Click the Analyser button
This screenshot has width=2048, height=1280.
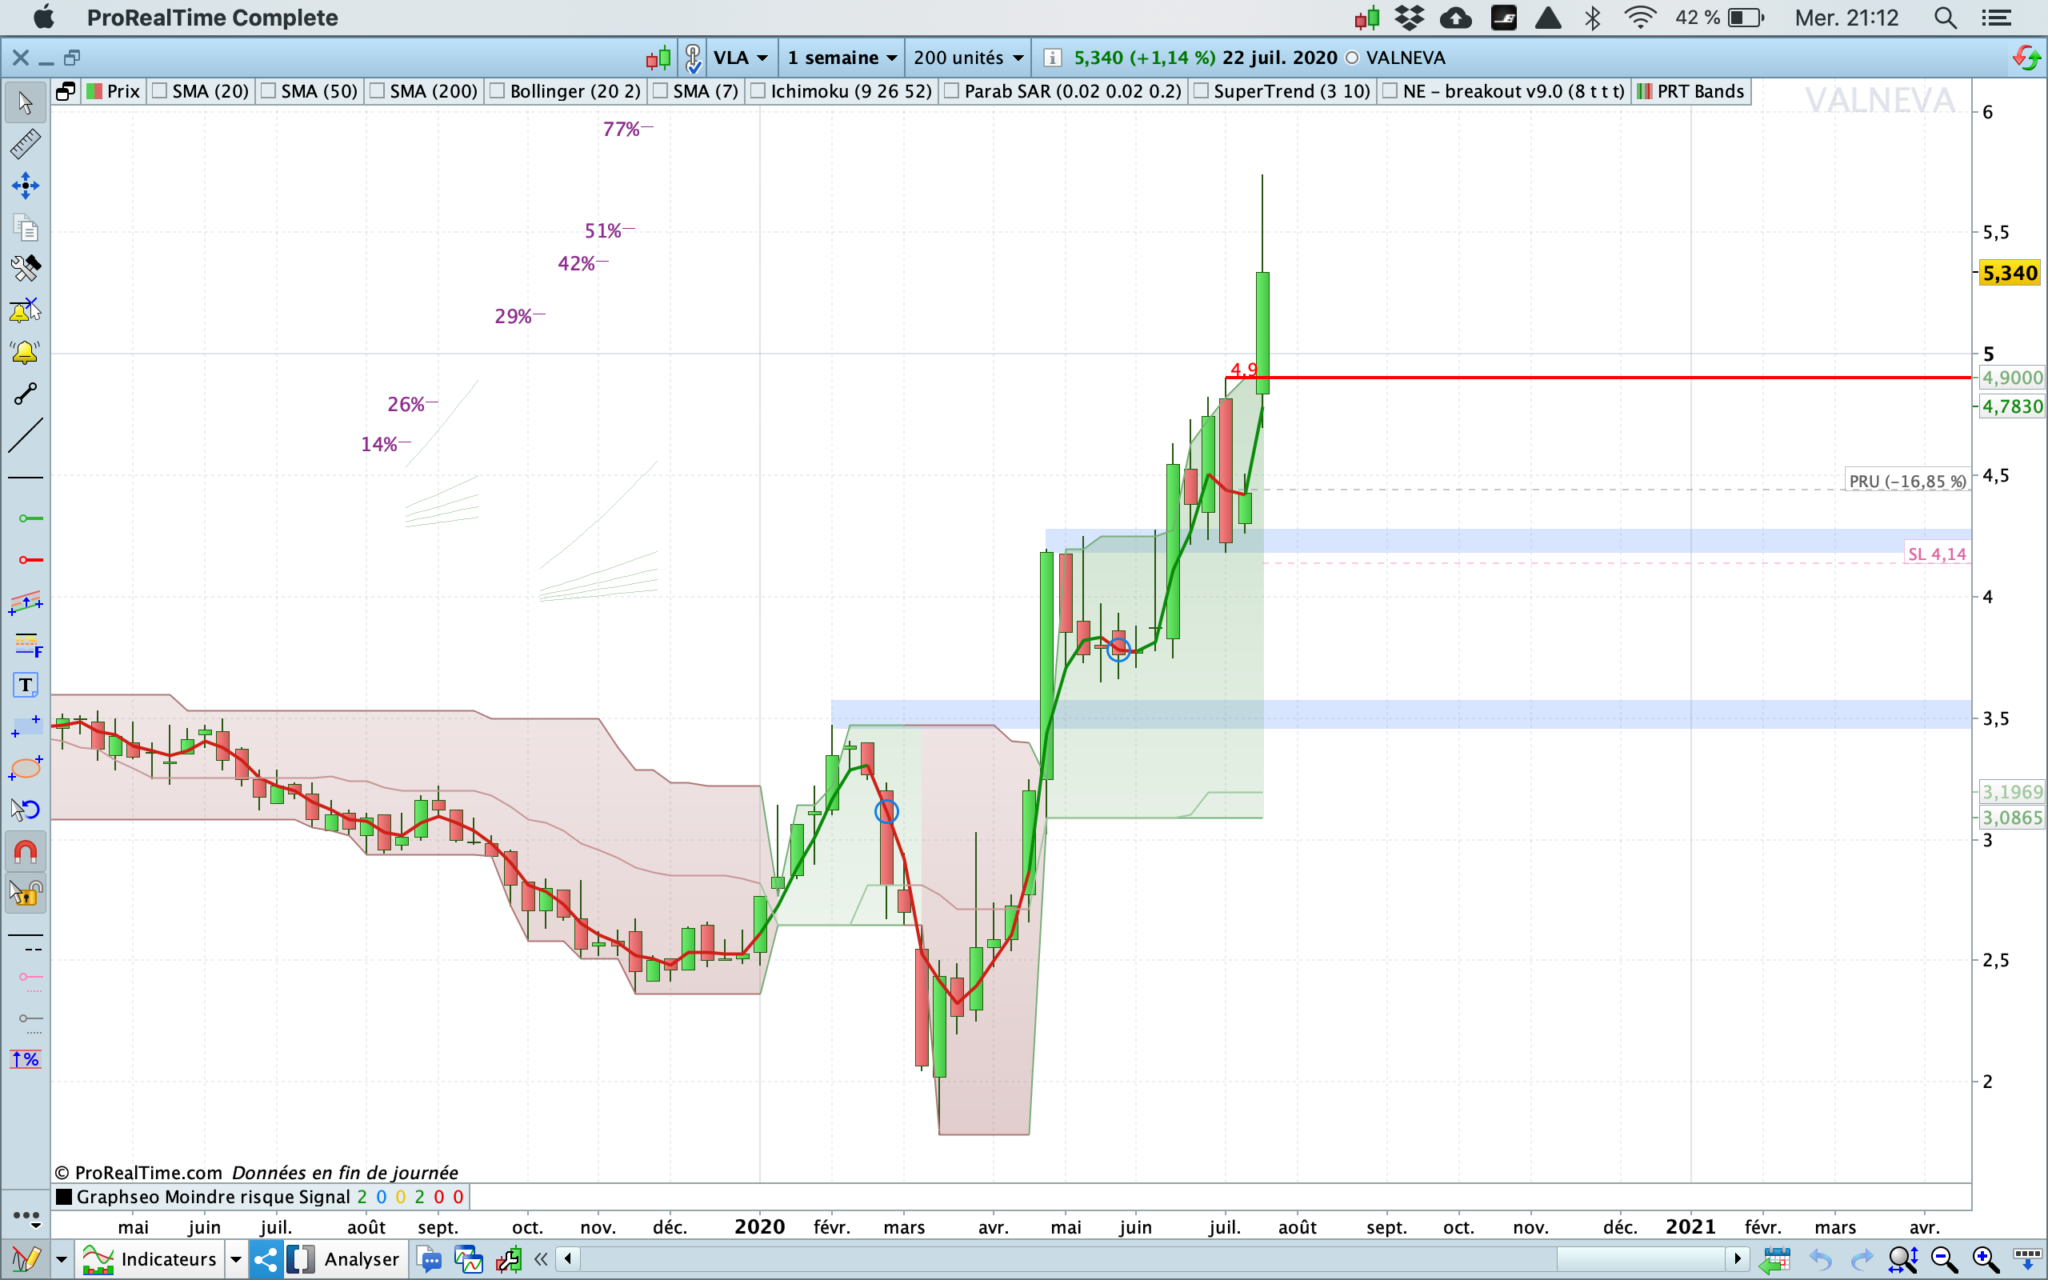pos(345,1259)
